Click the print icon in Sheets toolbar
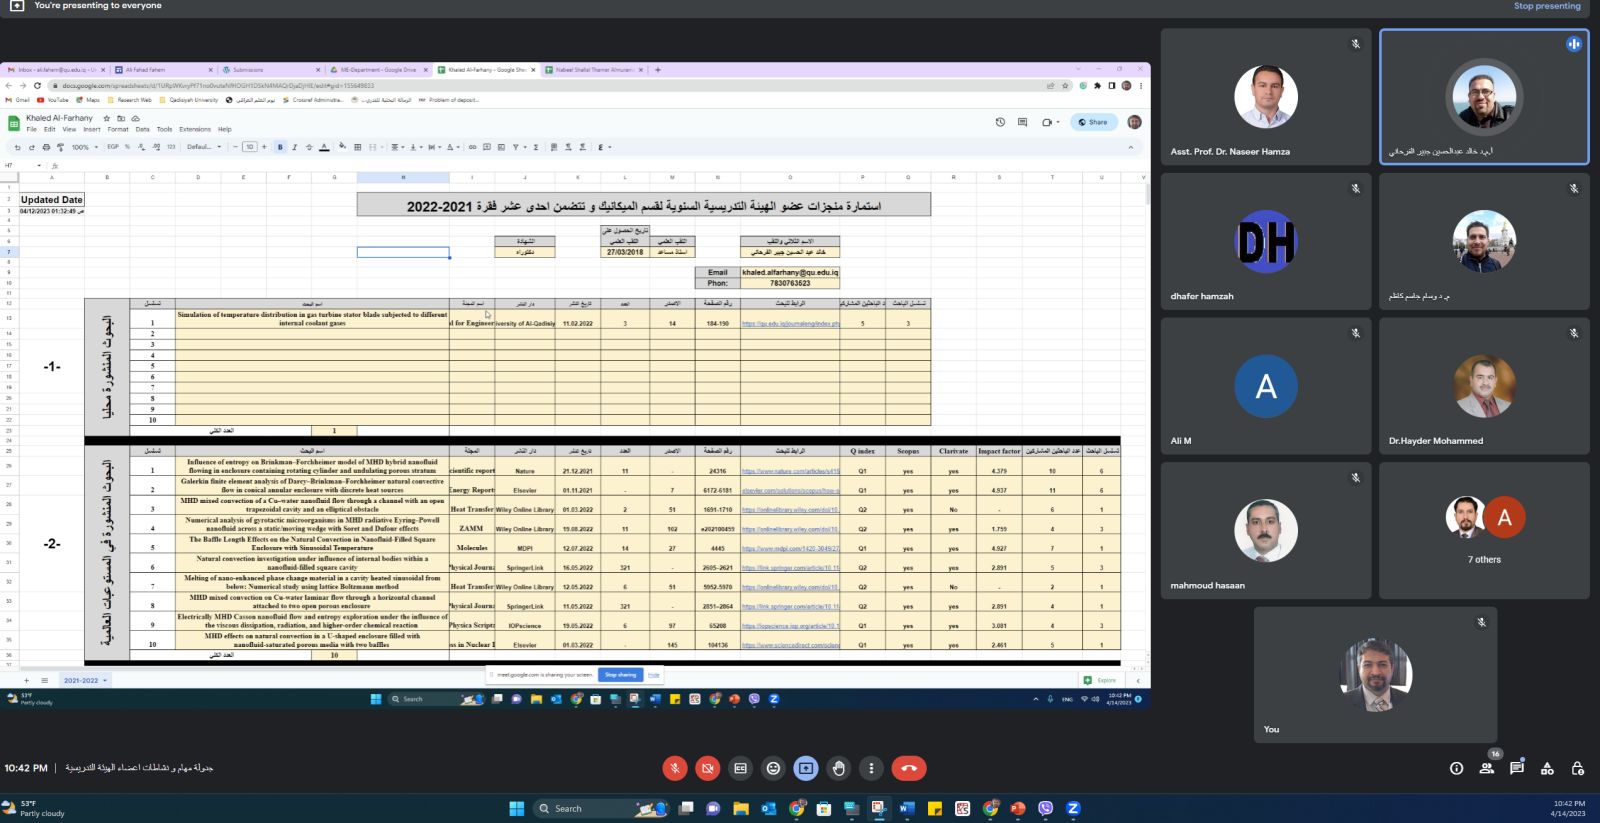This screenshot has width=1600, height=823. pos(46,147)
